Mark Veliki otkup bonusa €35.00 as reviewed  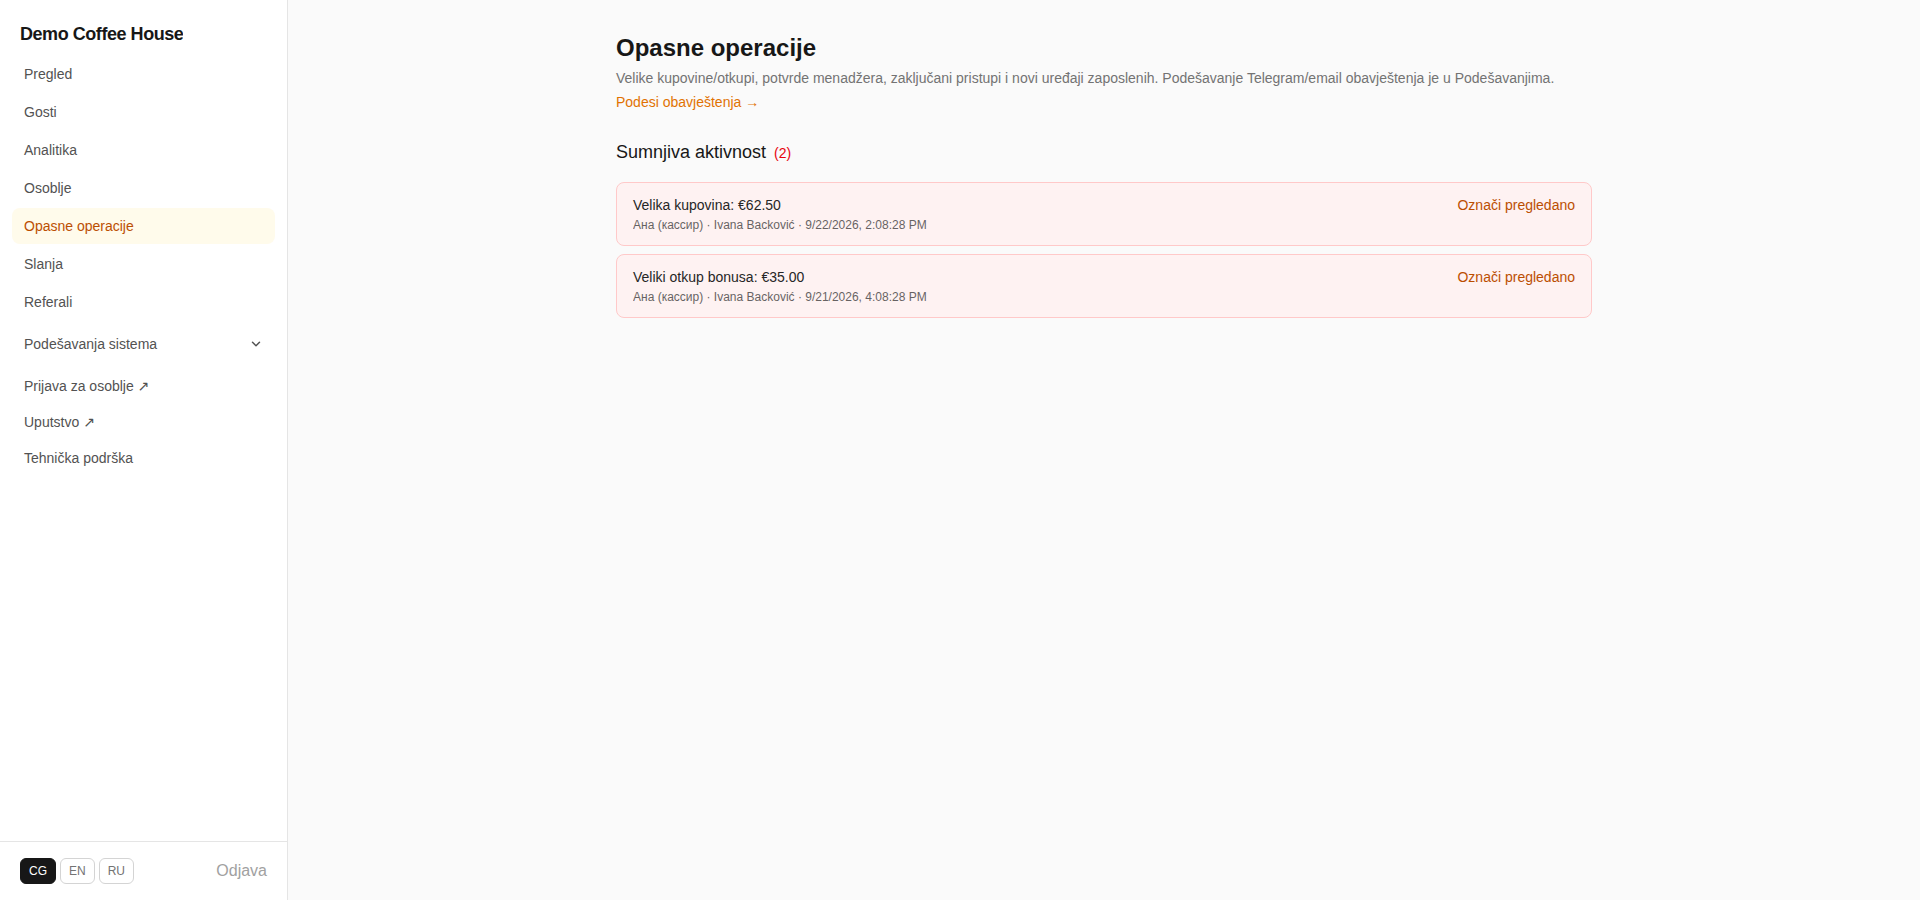1515,277
